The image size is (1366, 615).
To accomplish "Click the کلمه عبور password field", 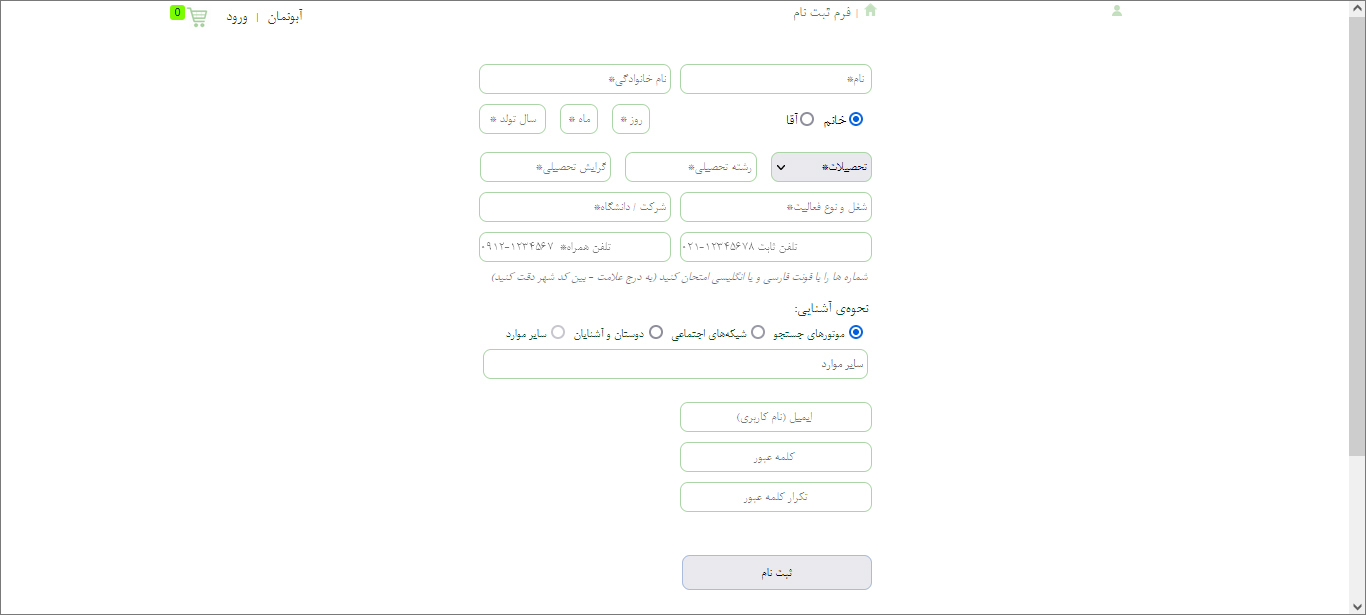I will (x=775, y=457).
